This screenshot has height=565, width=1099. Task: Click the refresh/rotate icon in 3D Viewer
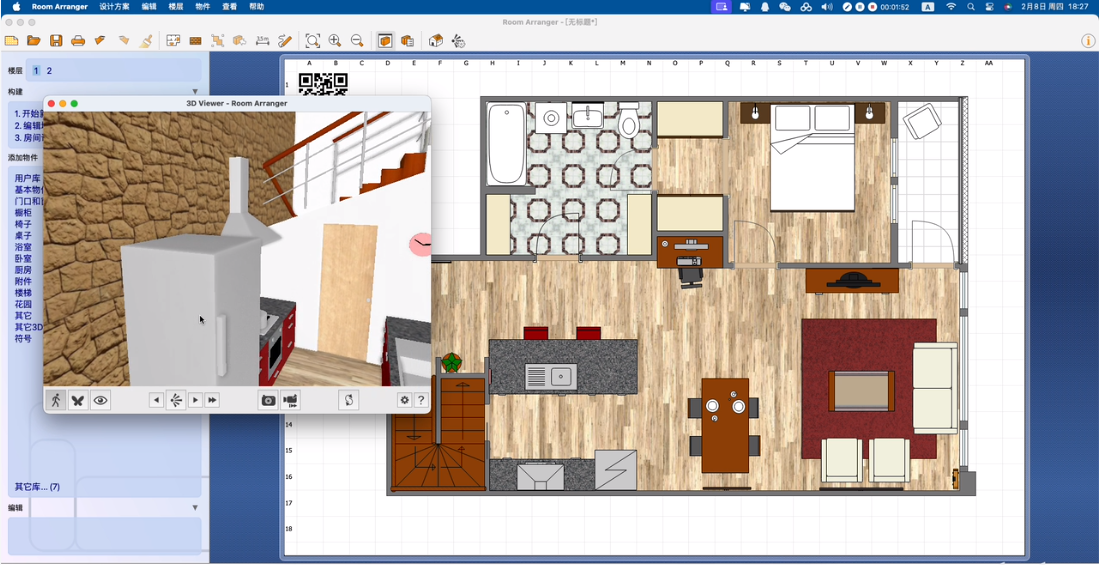349,400
